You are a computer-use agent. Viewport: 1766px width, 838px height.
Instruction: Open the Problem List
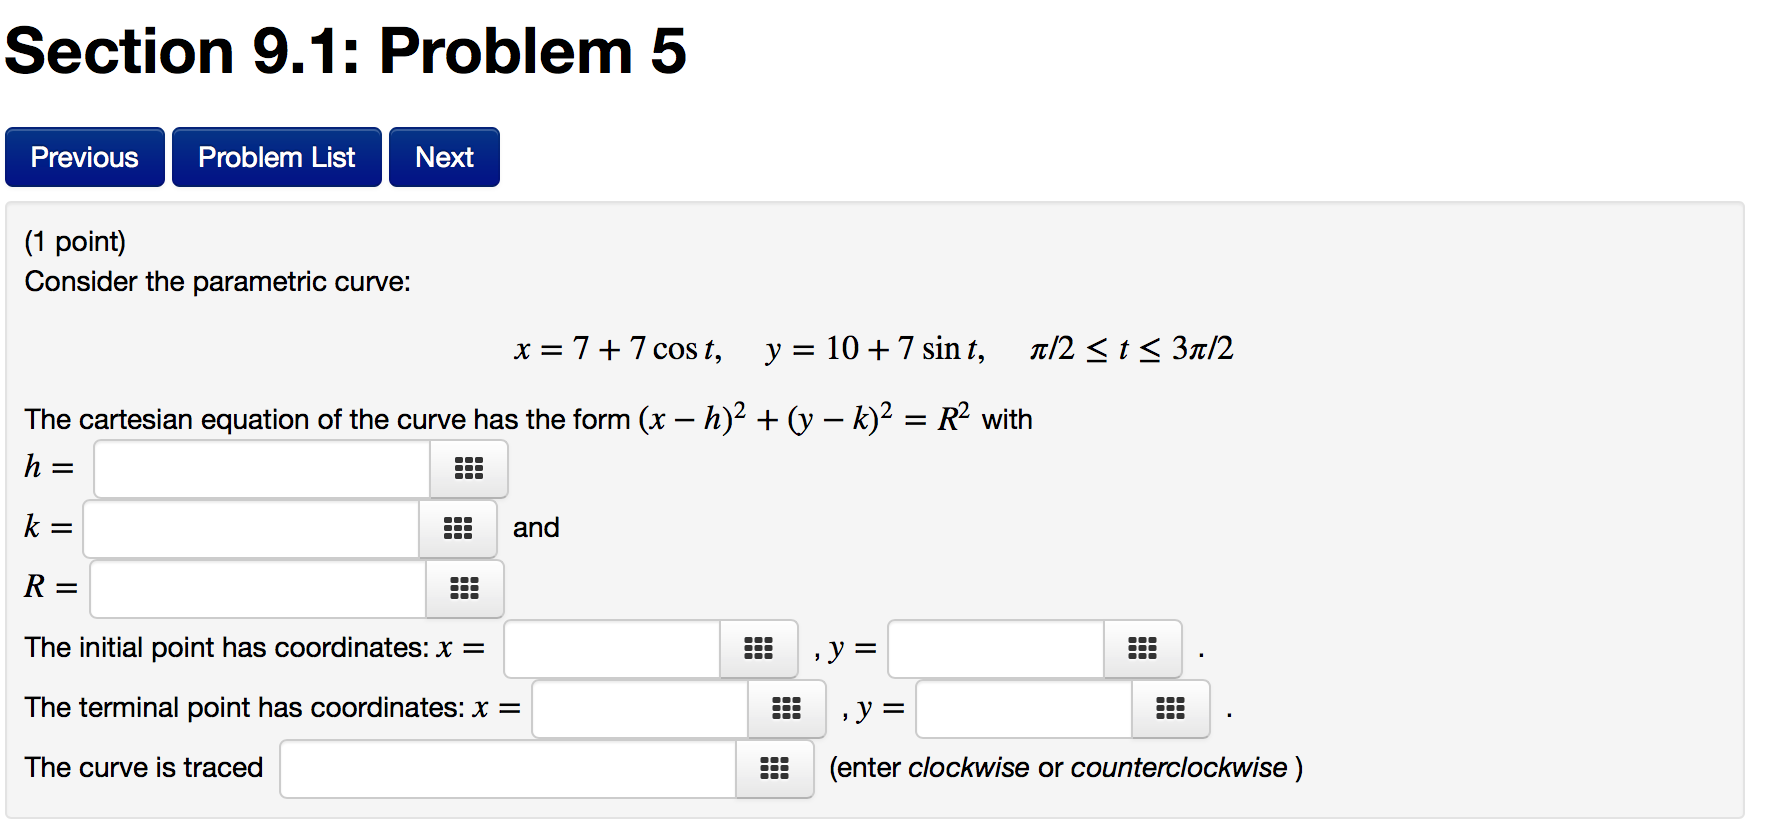pos(277,157)
